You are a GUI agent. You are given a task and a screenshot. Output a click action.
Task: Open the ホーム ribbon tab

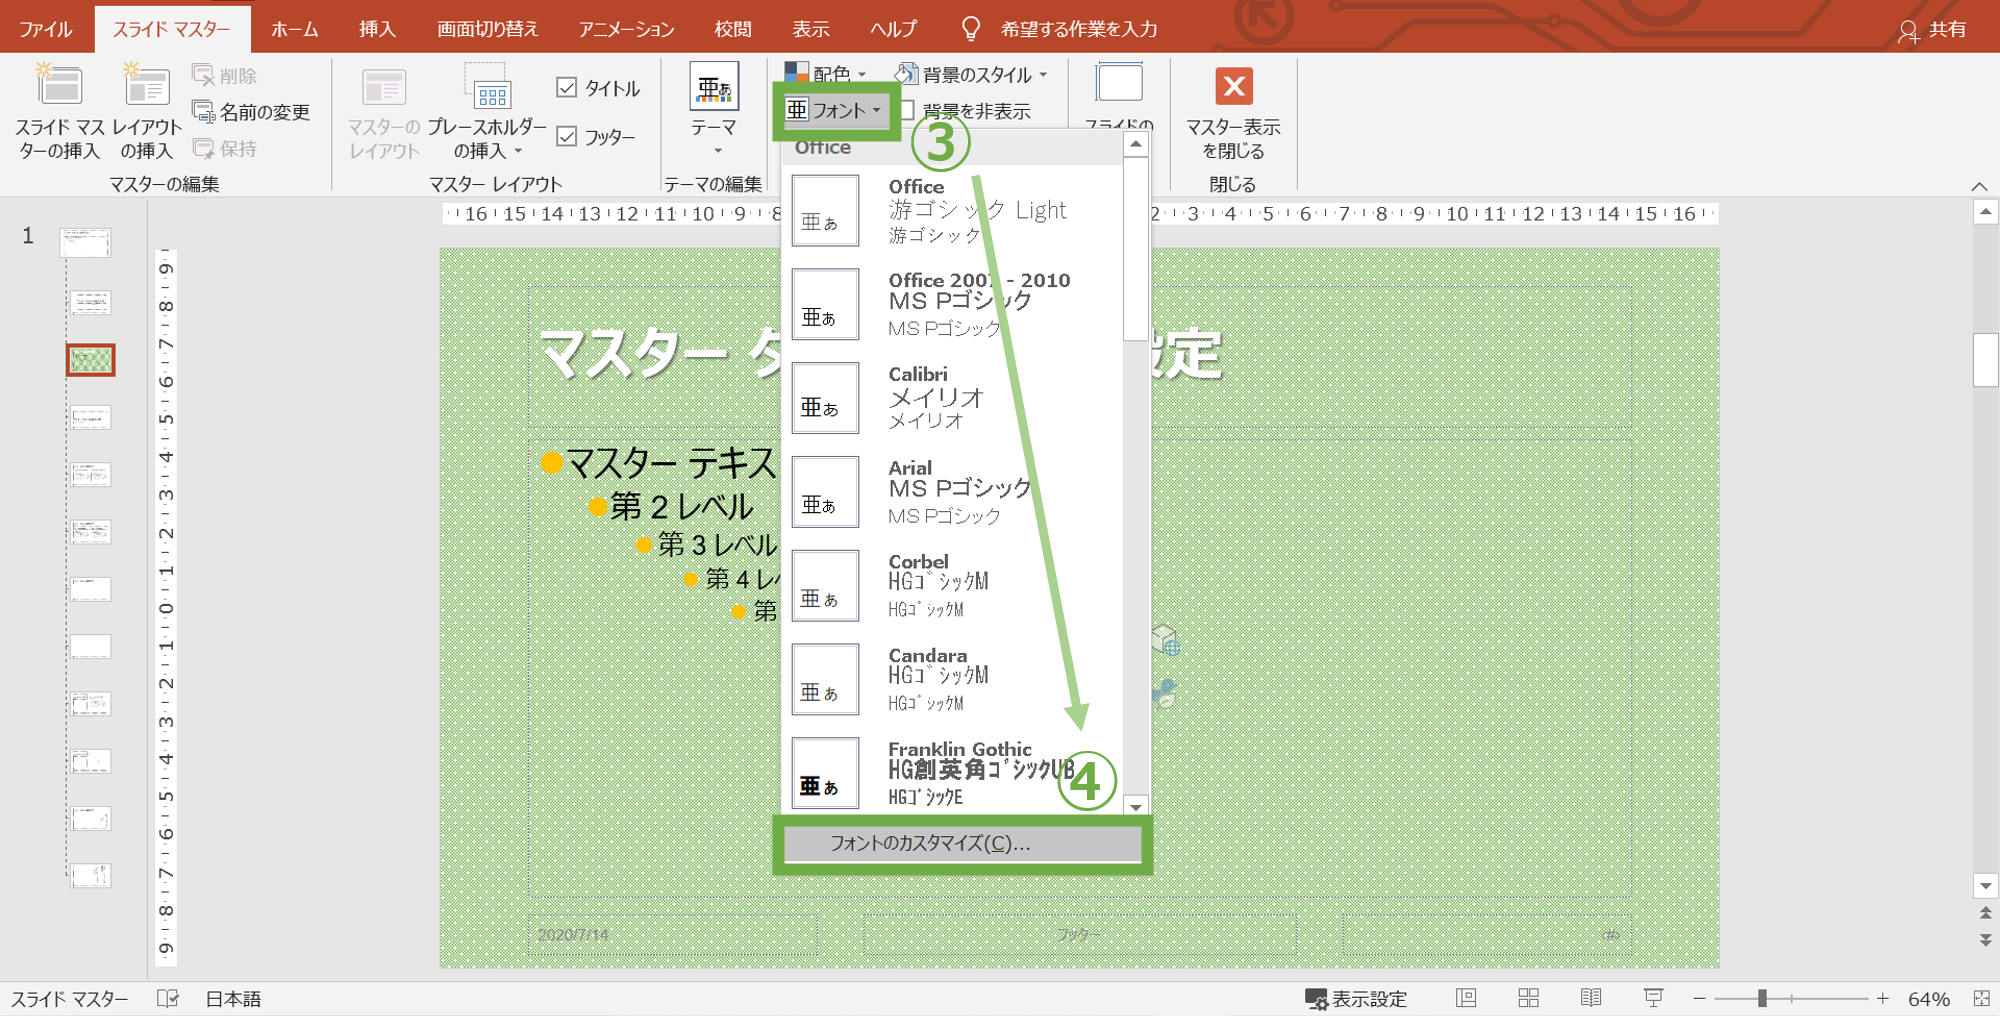[294, 30]
